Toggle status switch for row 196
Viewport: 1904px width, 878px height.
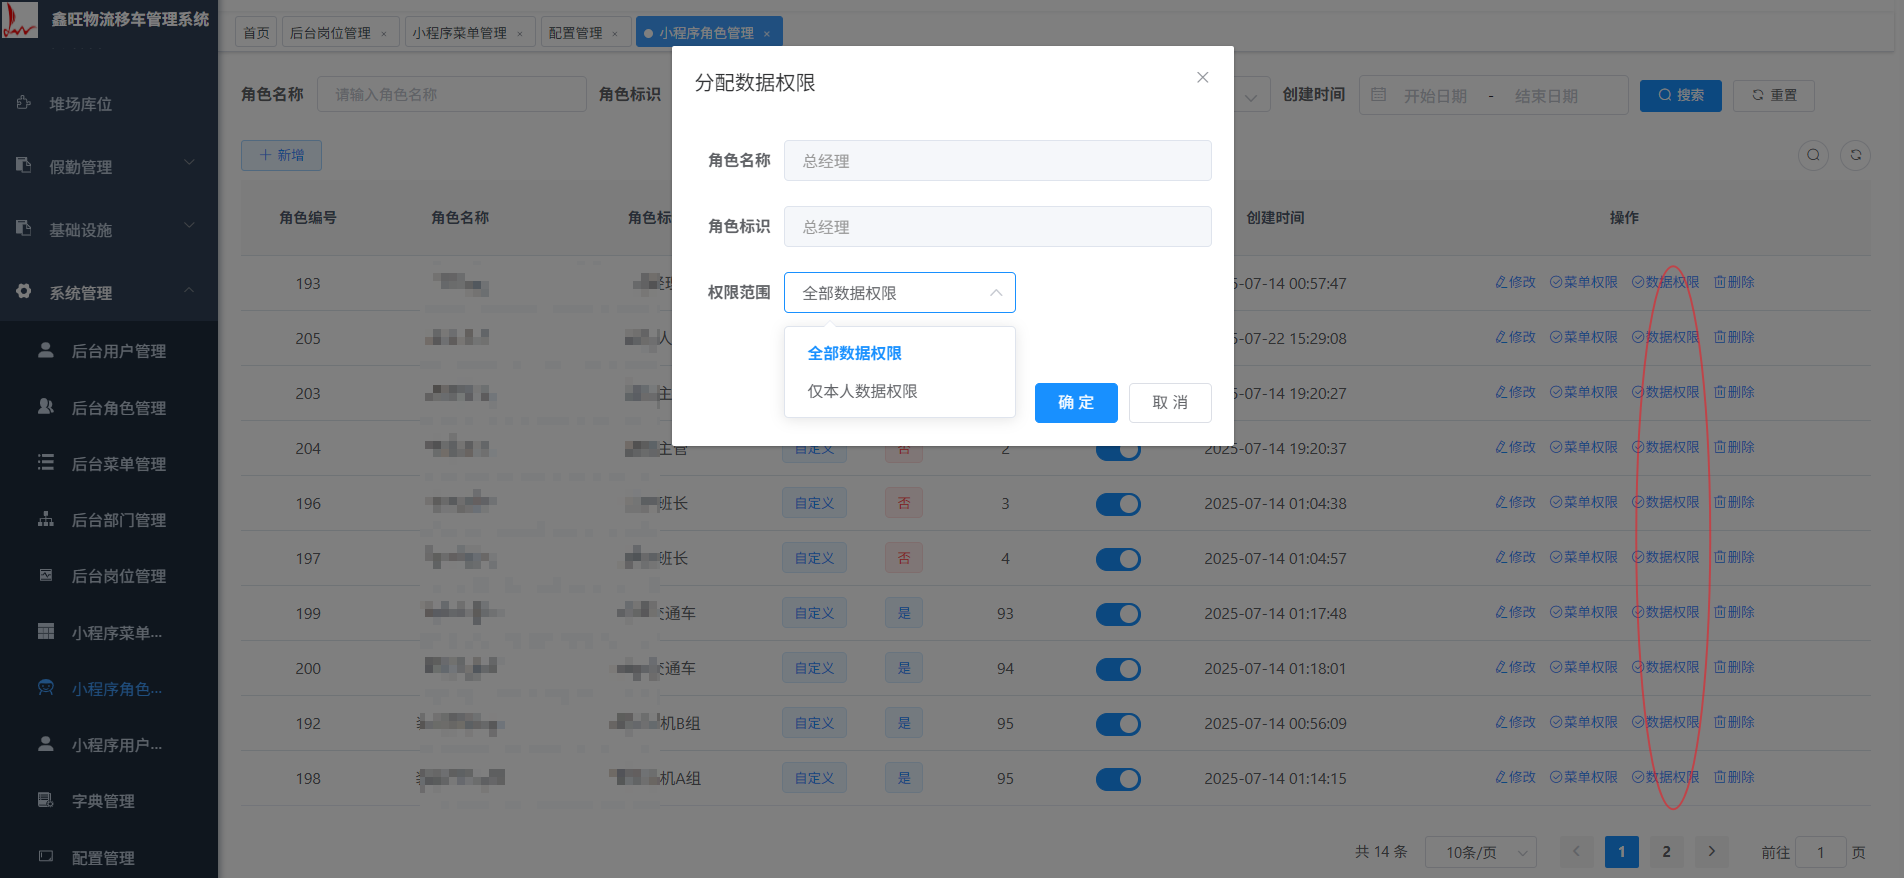coord(1118,504)
